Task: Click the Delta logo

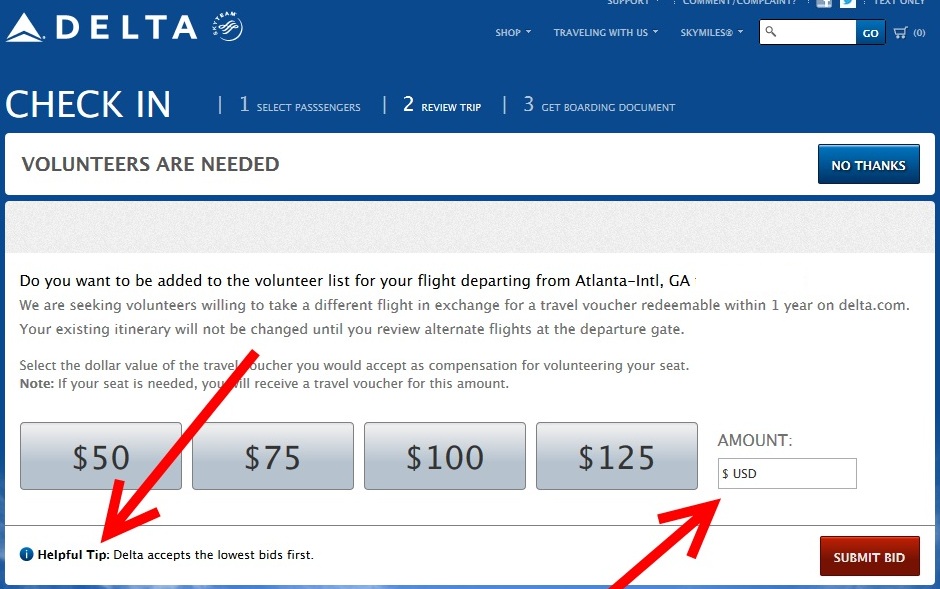Action: (102, 27)
